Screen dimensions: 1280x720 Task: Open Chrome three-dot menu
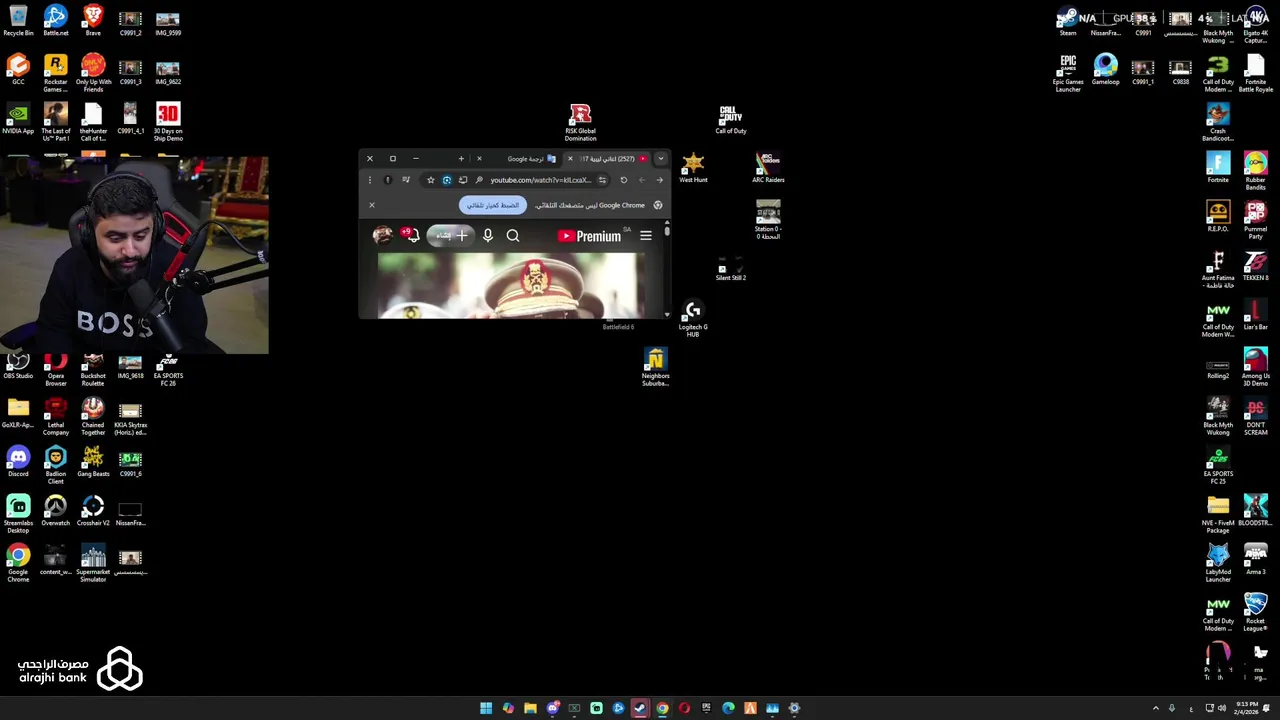370,180
